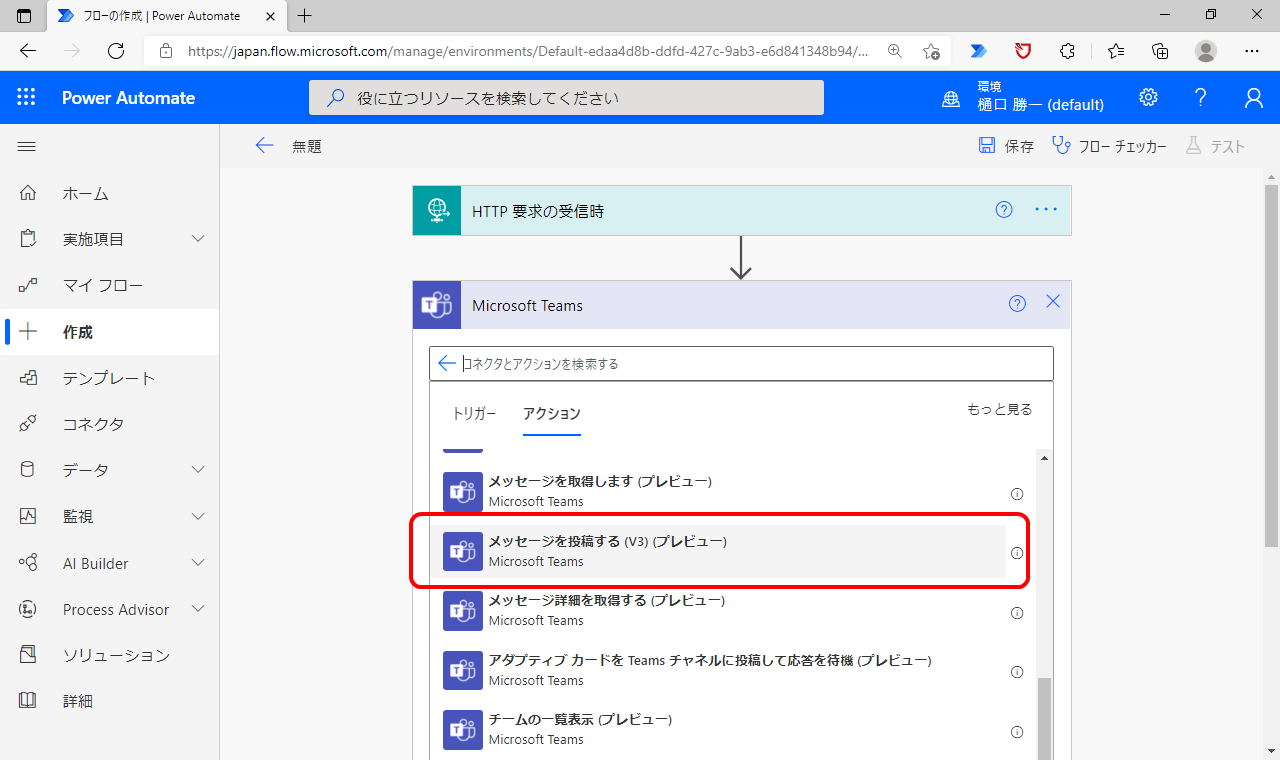Click the browser back button
This screenshot has width=1280, height=760.
[28, 51]
